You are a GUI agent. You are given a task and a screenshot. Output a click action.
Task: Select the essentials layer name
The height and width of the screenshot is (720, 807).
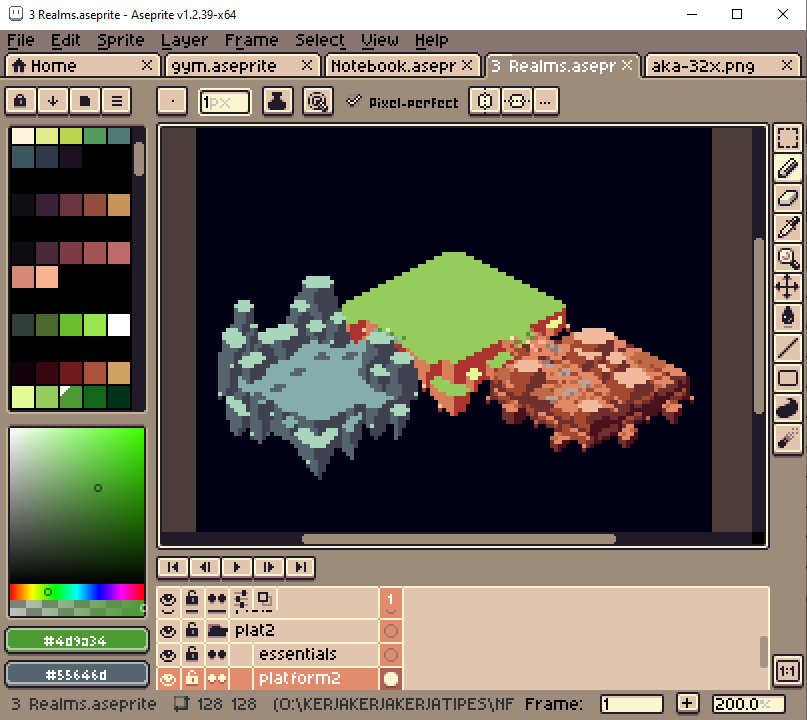297,654
